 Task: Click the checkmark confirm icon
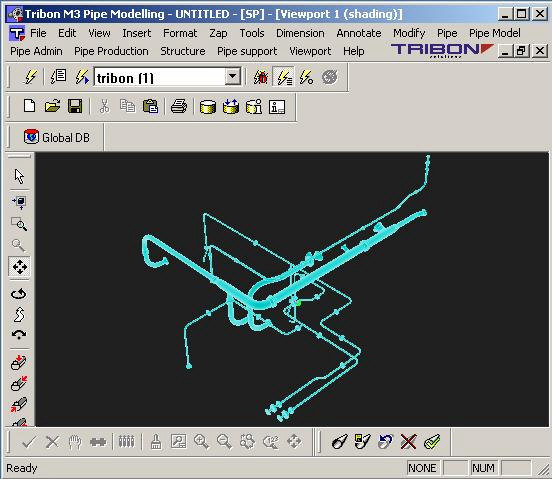(x=29, y=441)
